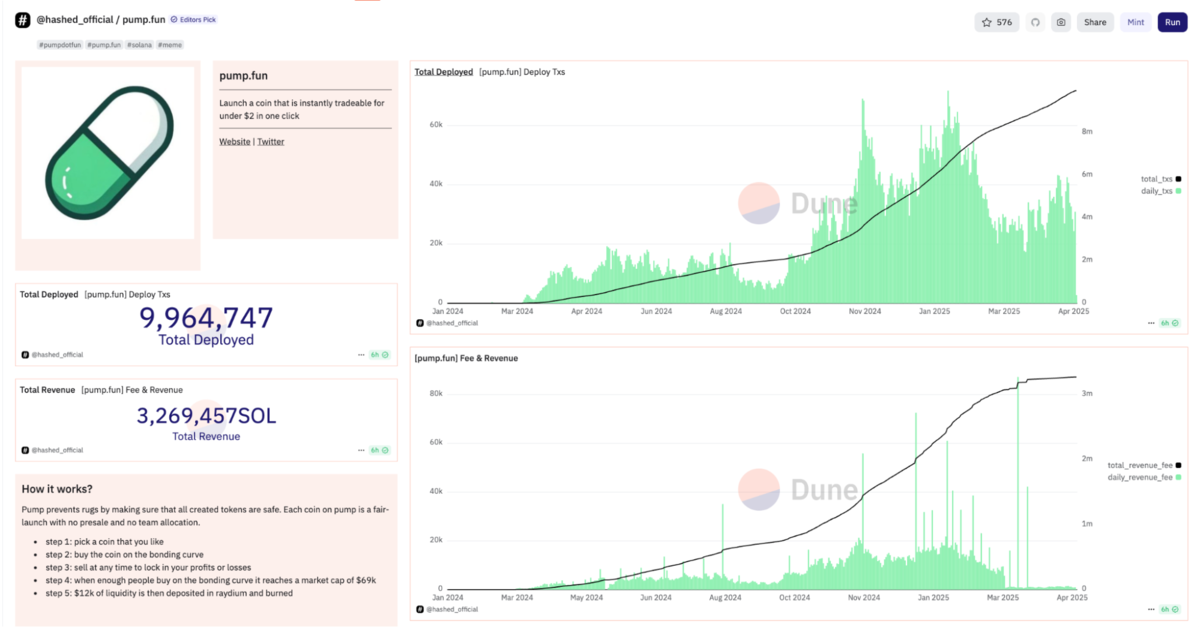Select the #pump.fun tag
The height and width of the screenshot is (627, 1200).
(104, 45)
